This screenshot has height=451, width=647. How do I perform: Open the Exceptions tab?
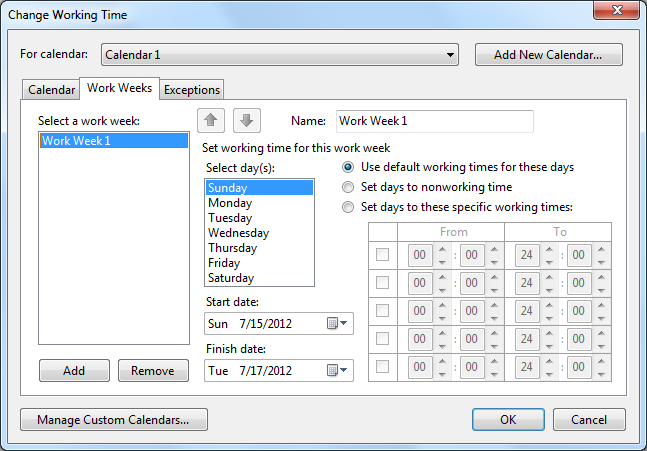click(192, 90)
